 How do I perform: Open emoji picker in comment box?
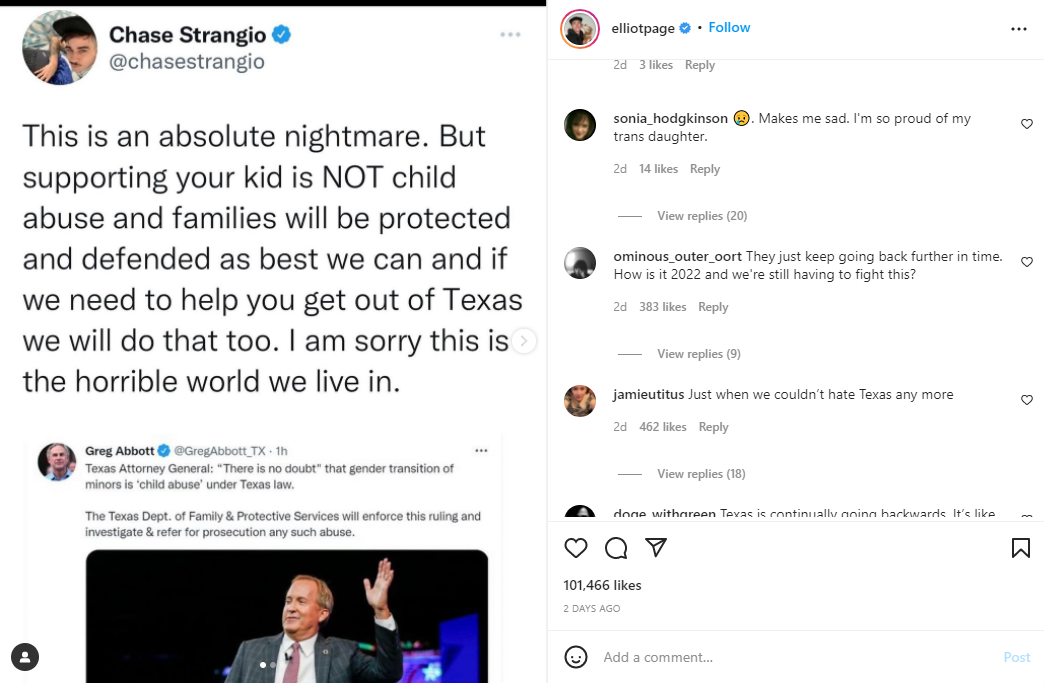click(x=576, y=657)
